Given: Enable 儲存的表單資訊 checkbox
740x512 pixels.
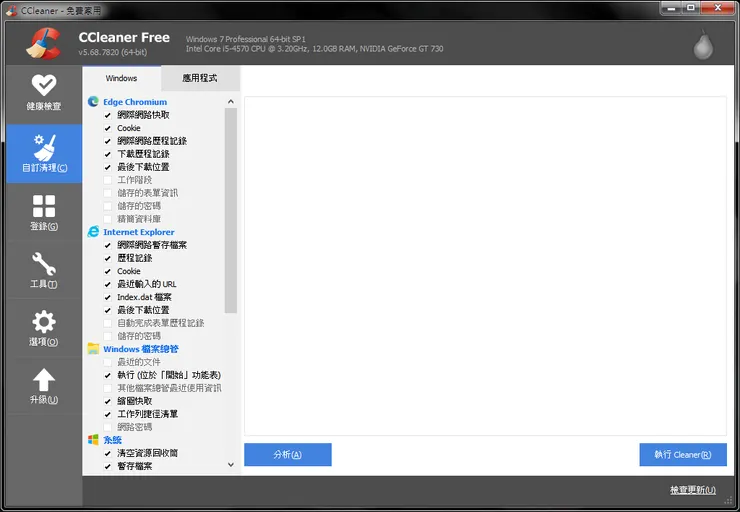Looking at the screenshot, I should pyautogui.click(x=108, y=193).
